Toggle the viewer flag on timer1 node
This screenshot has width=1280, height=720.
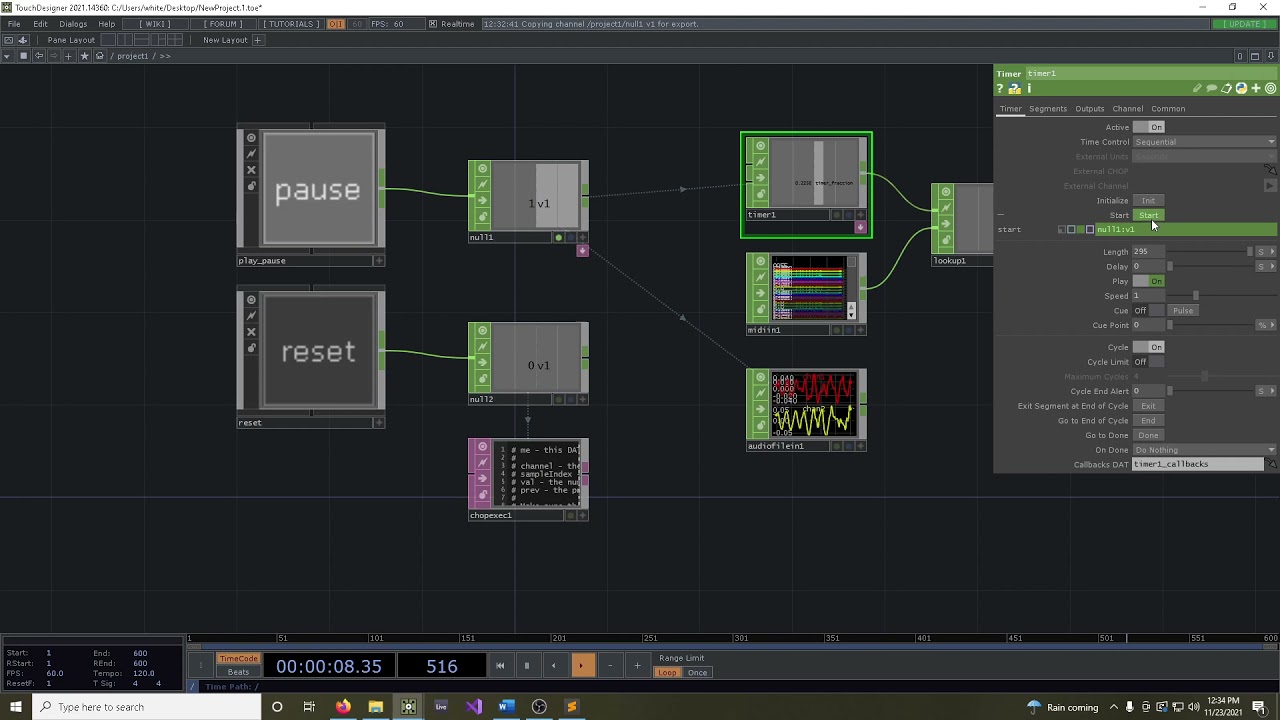tap(760, 146)
